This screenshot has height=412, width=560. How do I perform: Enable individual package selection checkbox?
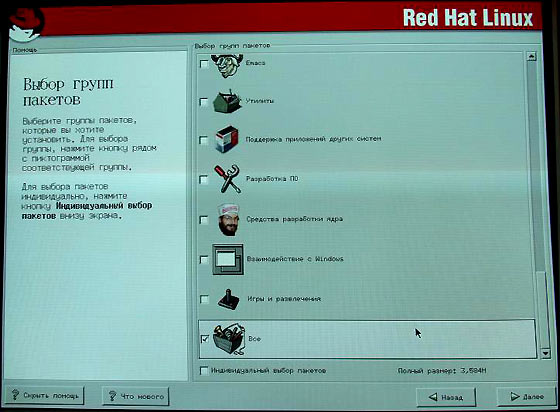click(204, 371)
